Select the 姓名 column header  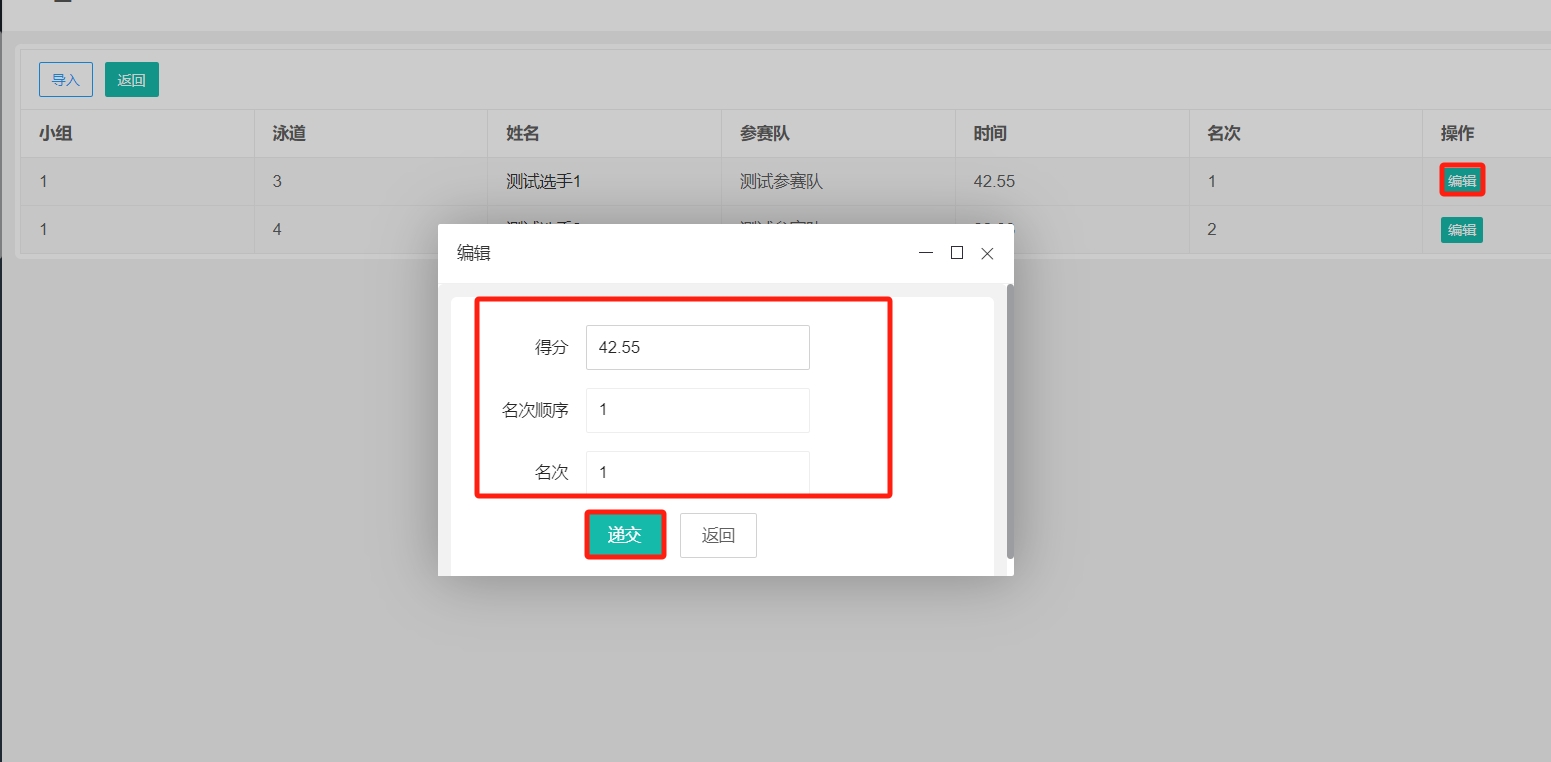(523, 134)
